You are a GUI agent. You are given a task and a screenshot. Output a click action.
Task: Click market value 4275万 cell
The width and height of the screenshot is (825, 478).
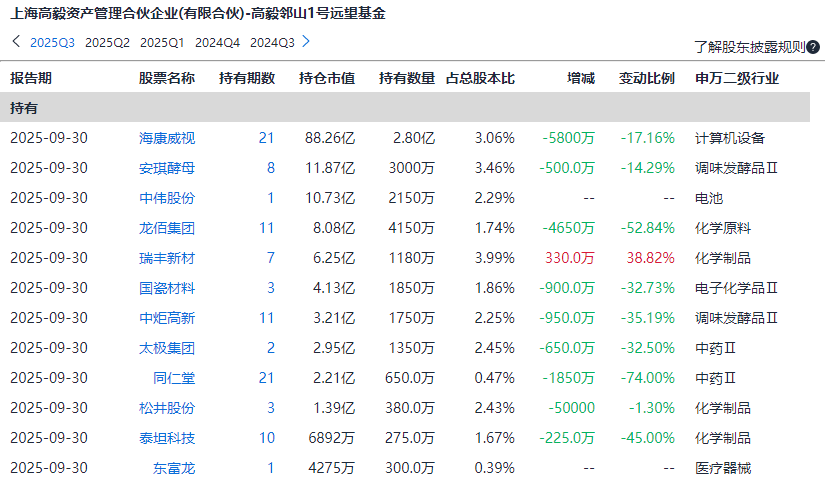331,468
